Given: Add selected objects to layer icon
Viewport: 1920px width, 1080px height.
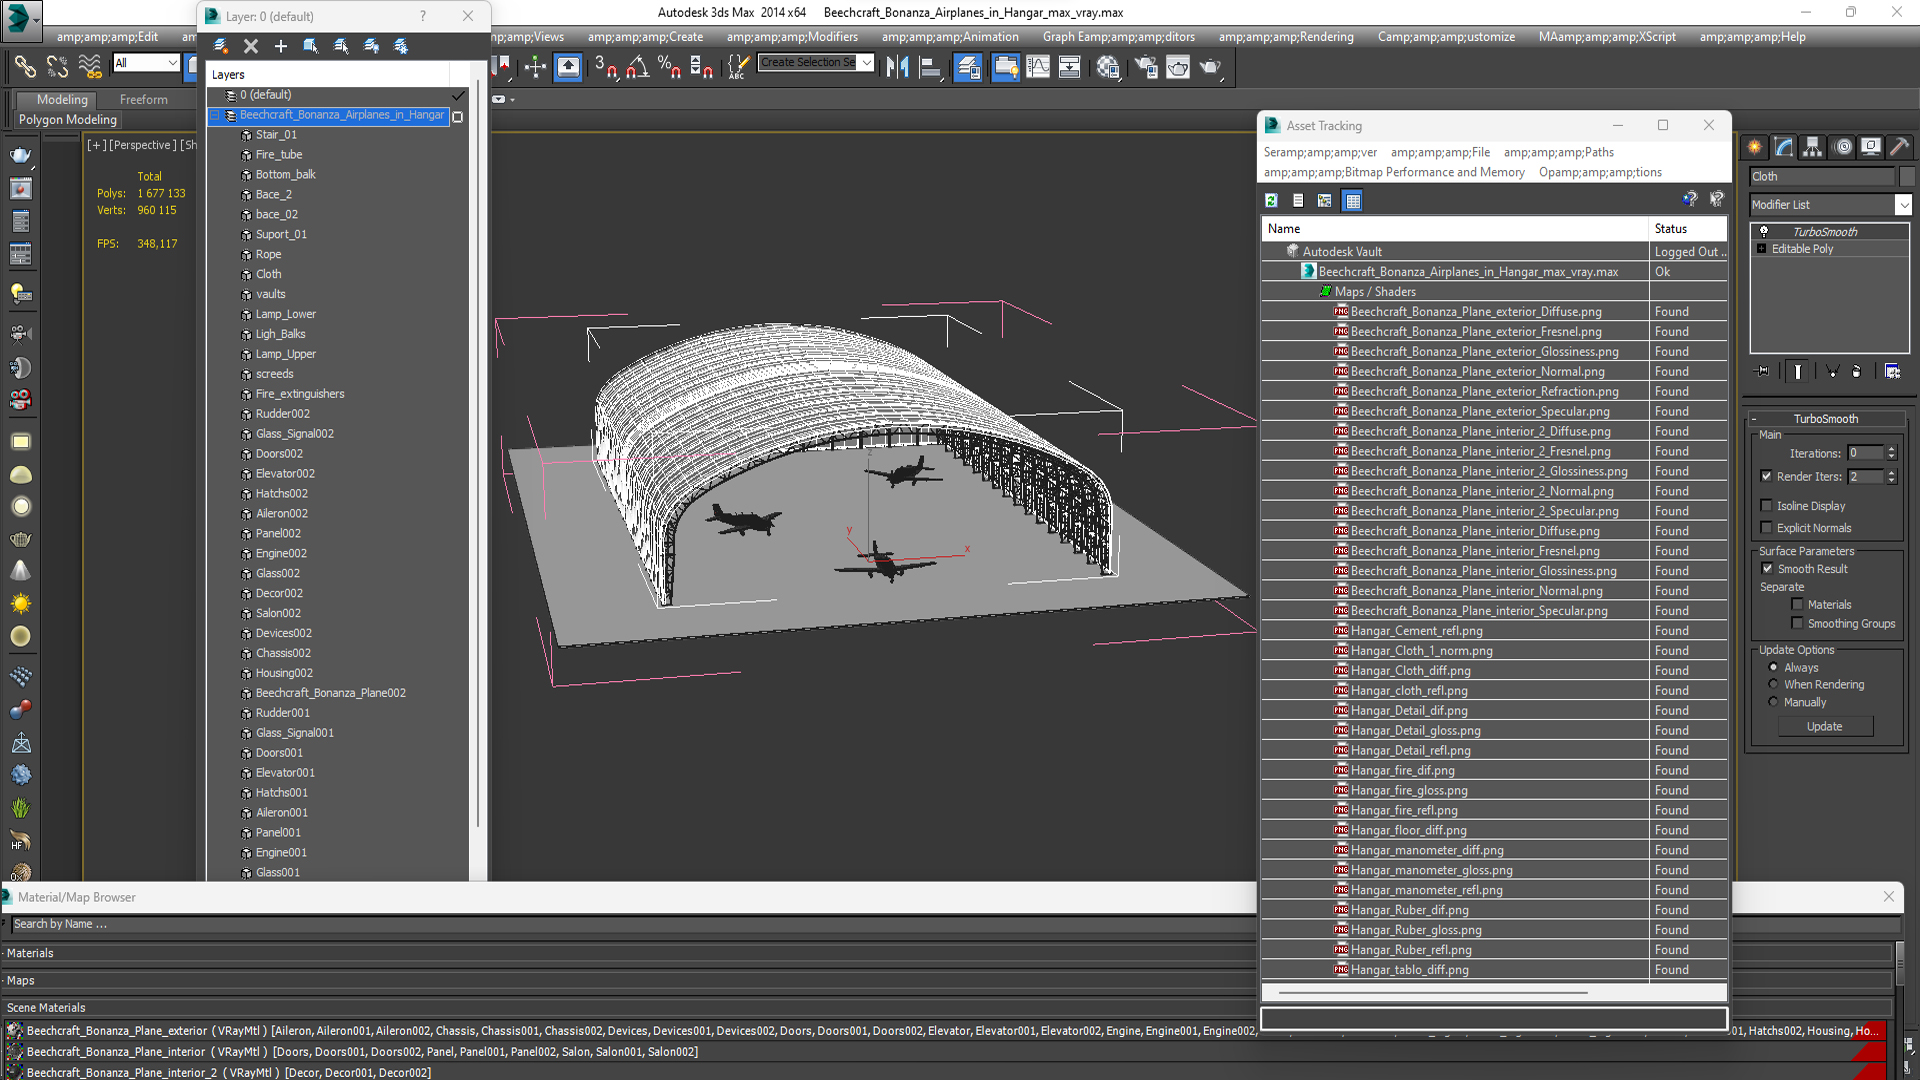Looking at the screenshot, I should [281, 46].
